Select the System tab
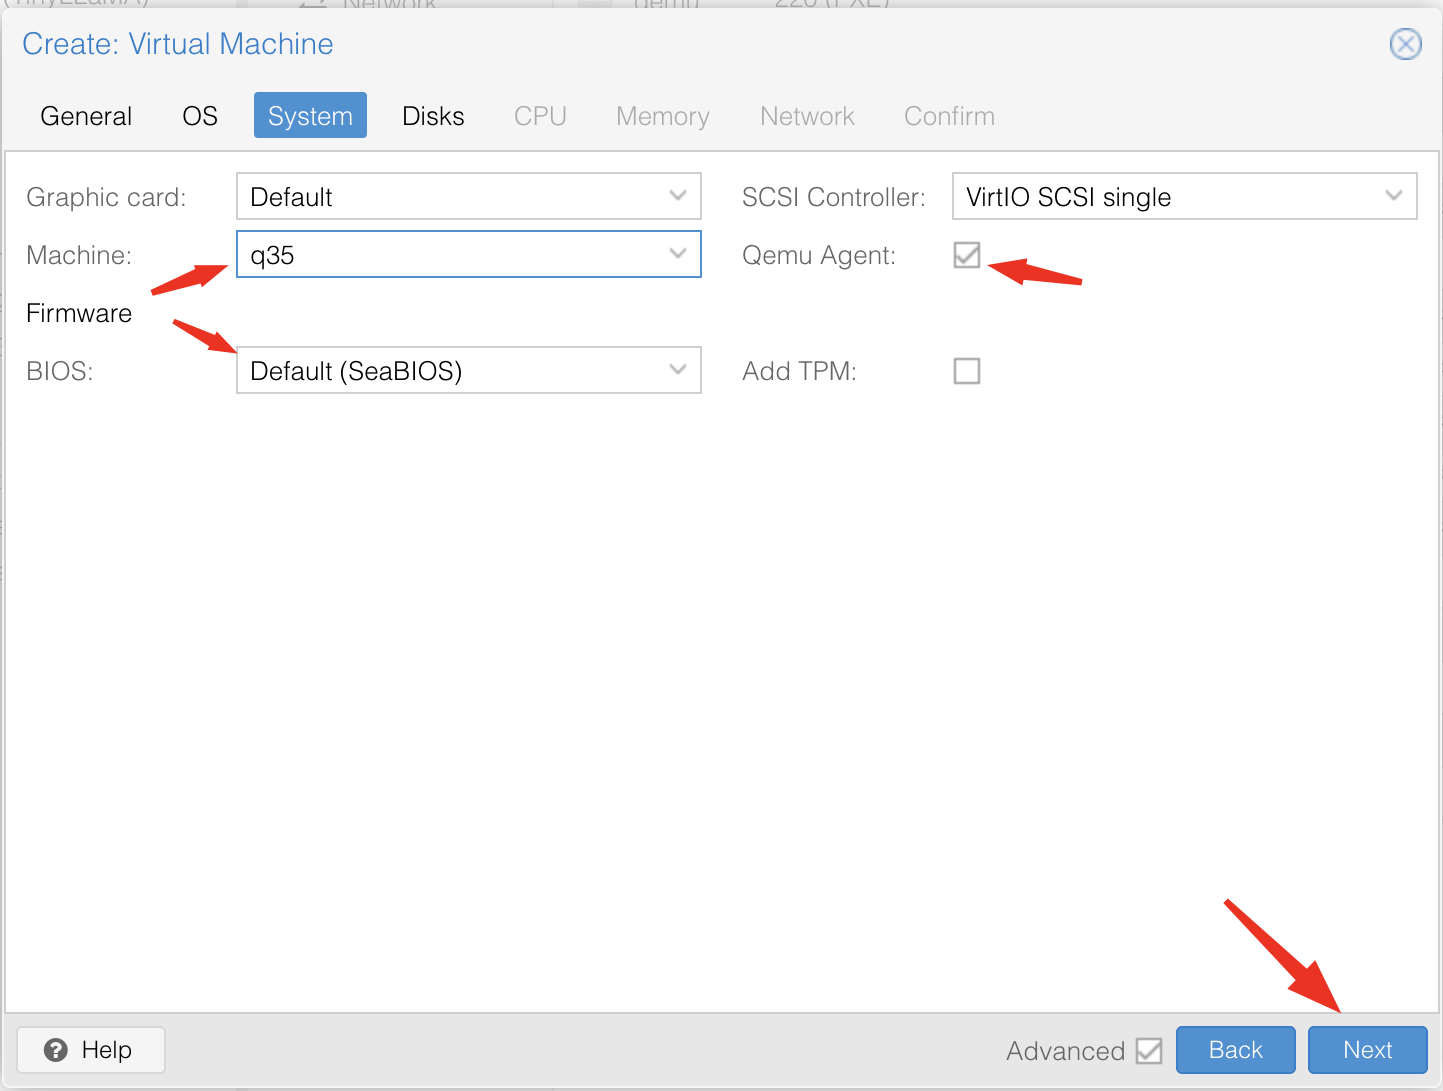Viewport: 1443px width, 1091px height. 310,116
